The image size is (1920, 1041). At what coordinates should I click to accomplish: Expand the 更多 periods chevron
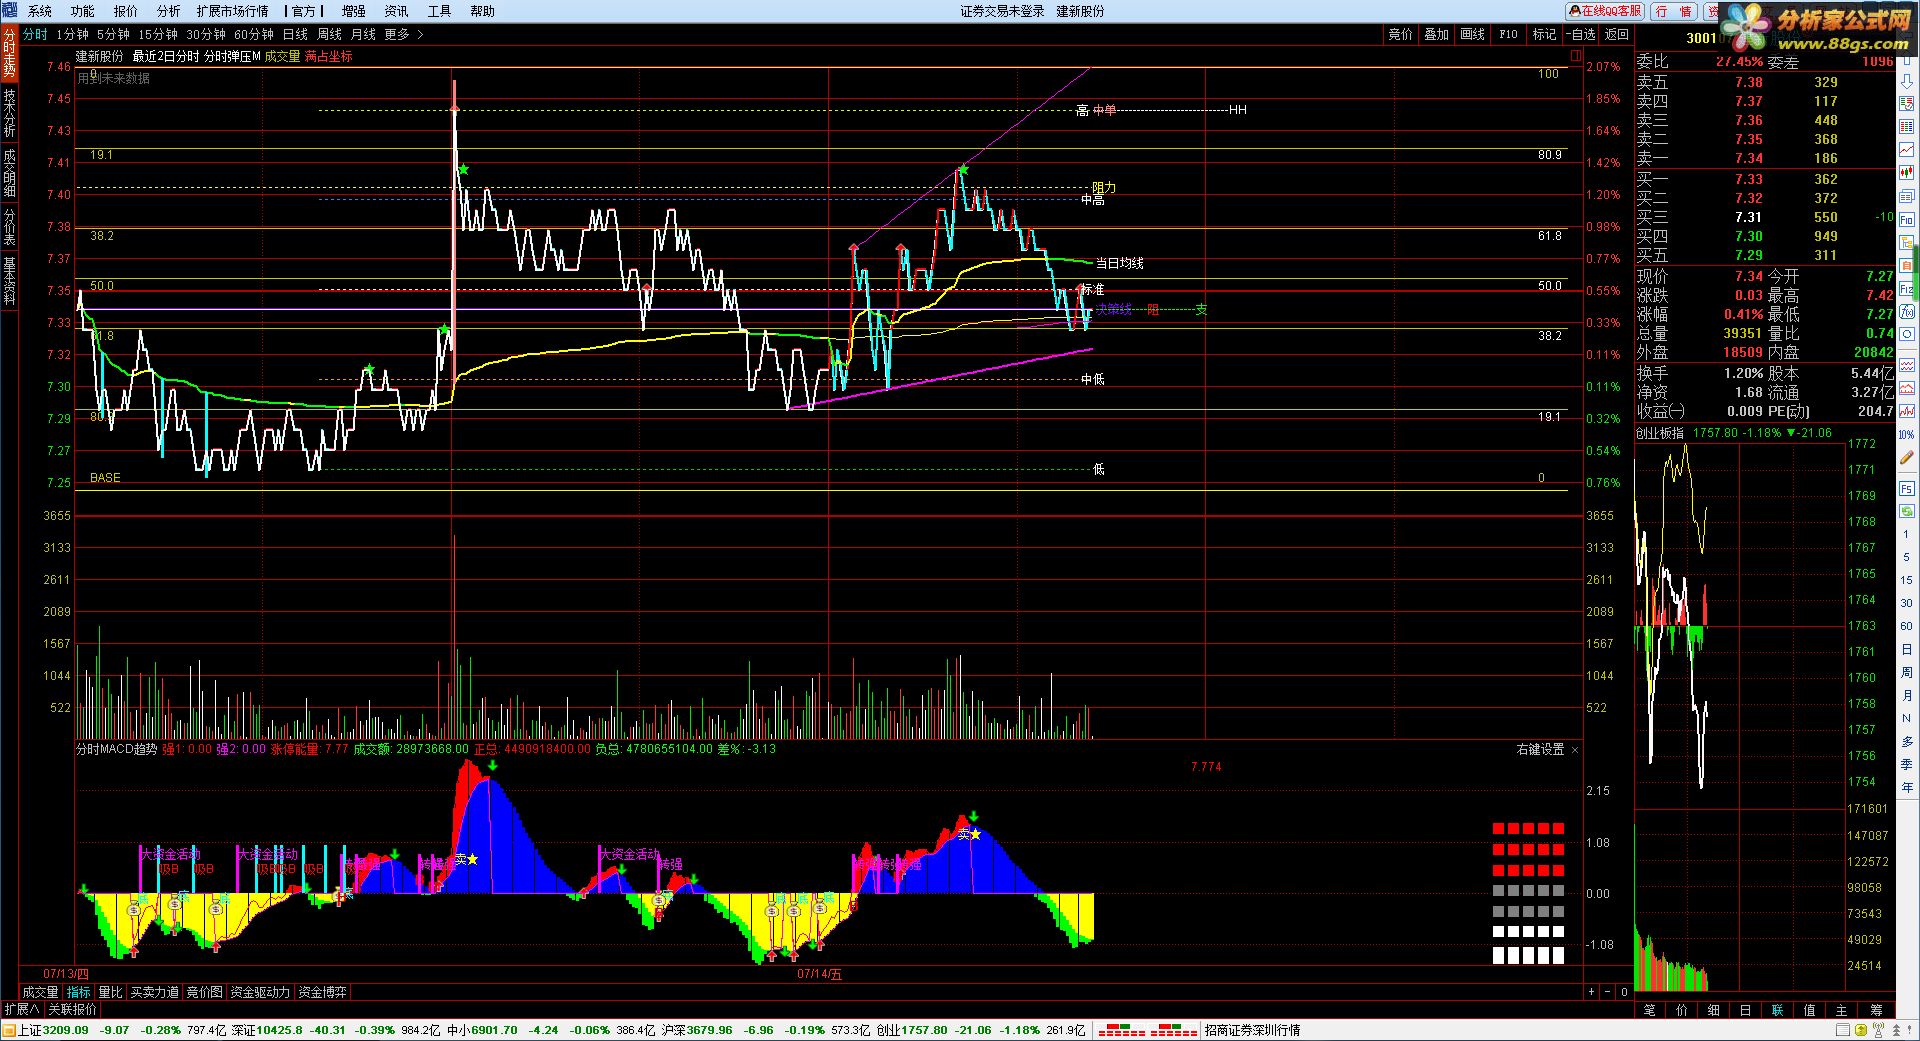point(420,34)
